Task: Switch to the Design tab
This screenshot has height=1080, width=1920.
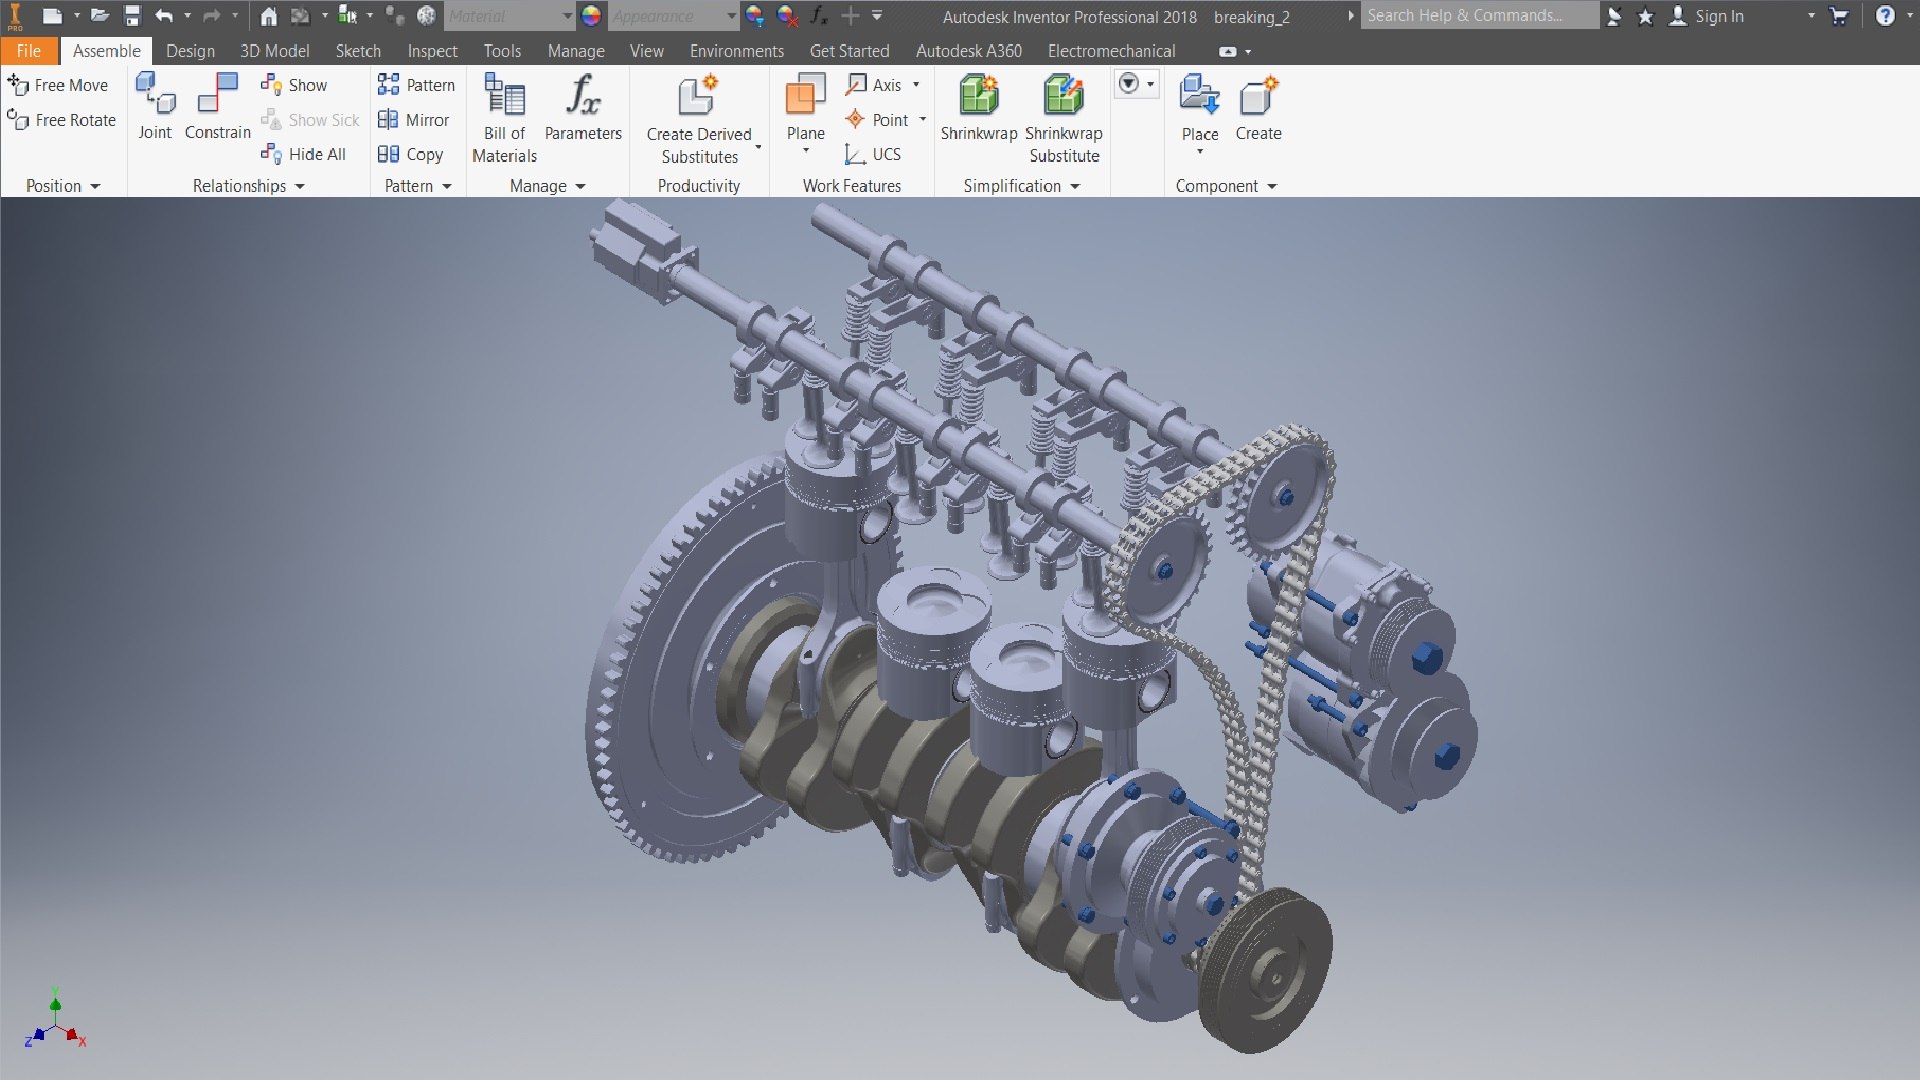Action: click(x=190, y=51)
